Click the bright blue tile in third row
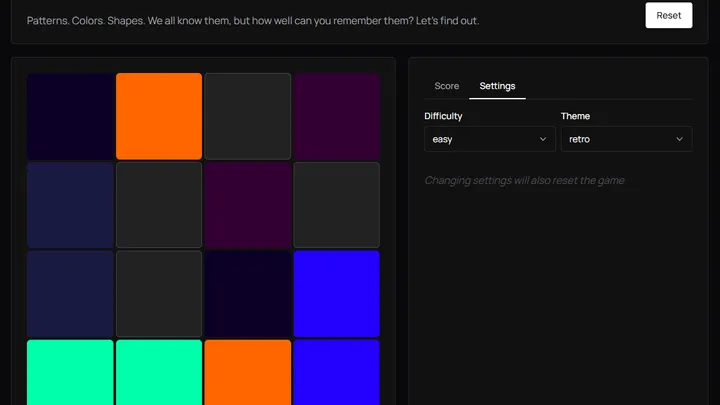 [x=336, y=294]
